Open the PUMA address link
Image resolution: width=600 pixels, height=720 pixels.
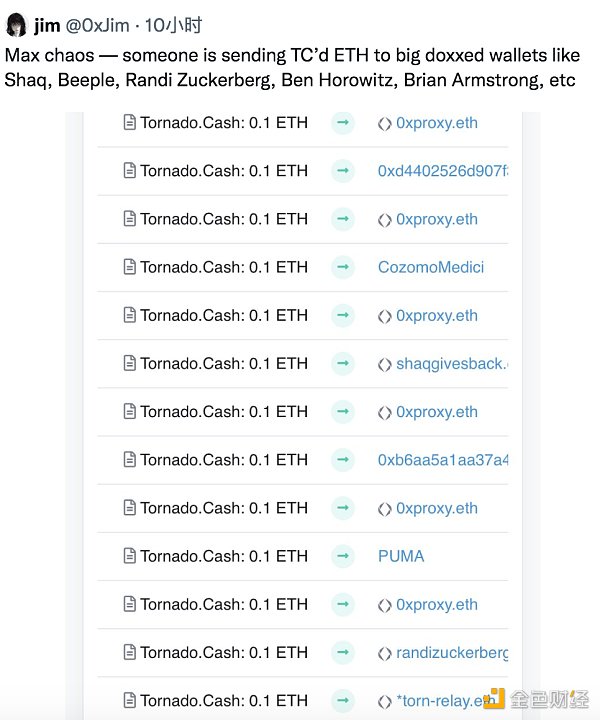point(401,556)
